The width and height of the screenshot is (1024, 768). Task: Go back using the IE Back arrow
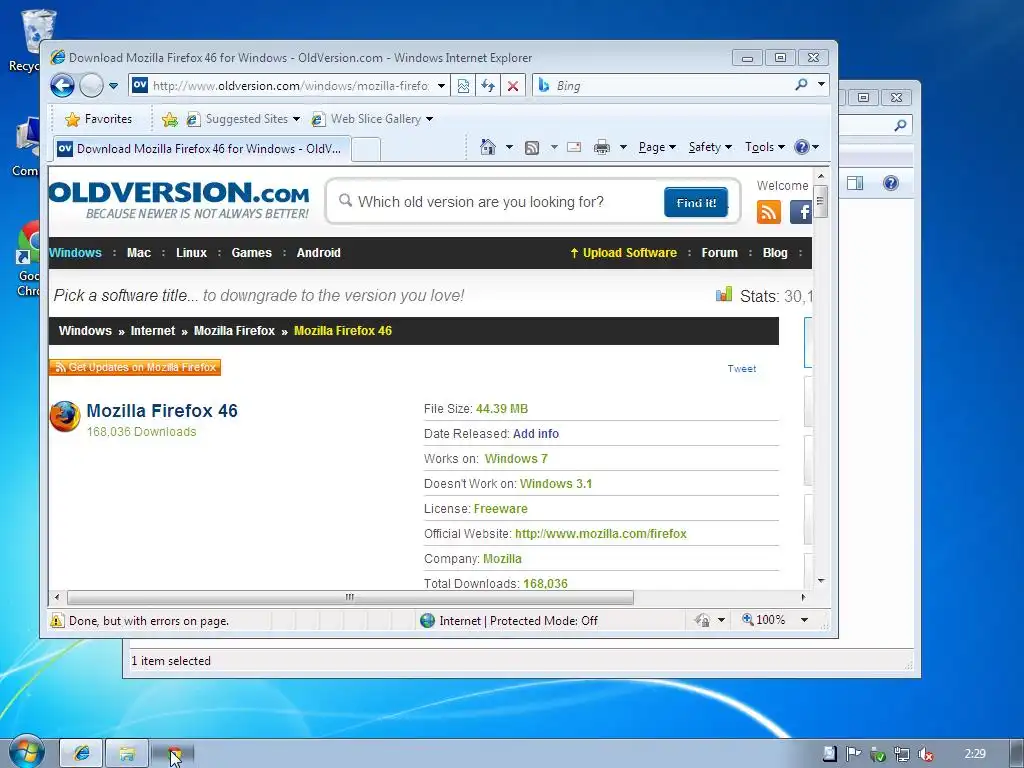pyautogui.click(x=63, y=86)
